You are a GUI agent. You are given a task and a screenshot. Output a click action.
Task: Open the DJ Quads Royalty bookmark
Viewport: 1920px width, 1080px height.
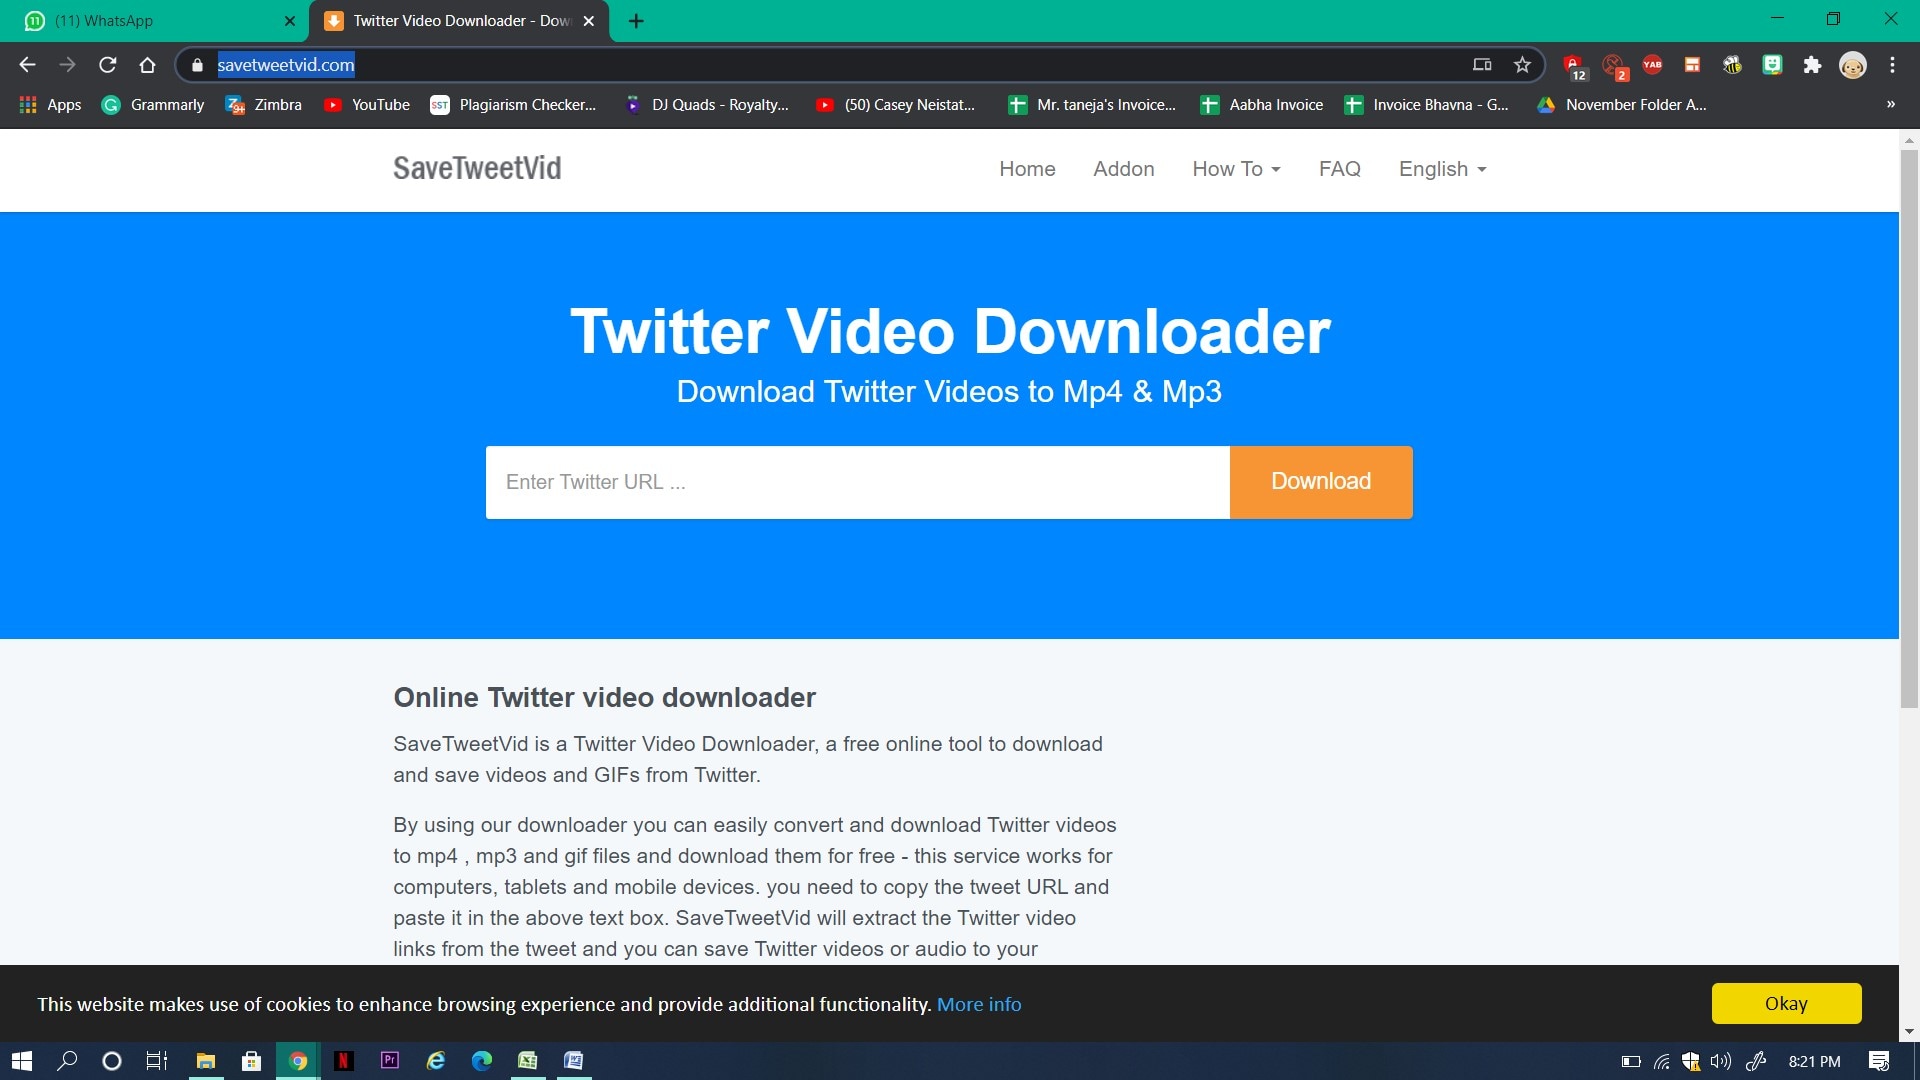(706, 104)
